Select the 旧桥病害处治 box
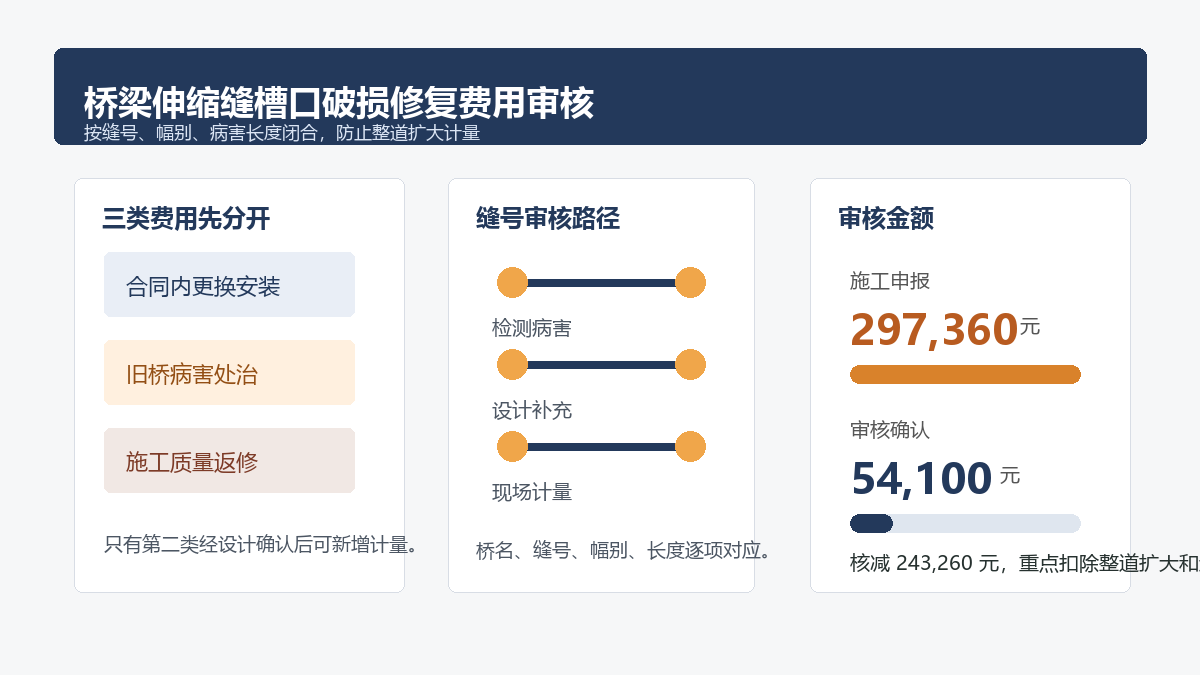This screenshot has width=1200, height=675. pyautogui.click(x=229, y=373)
